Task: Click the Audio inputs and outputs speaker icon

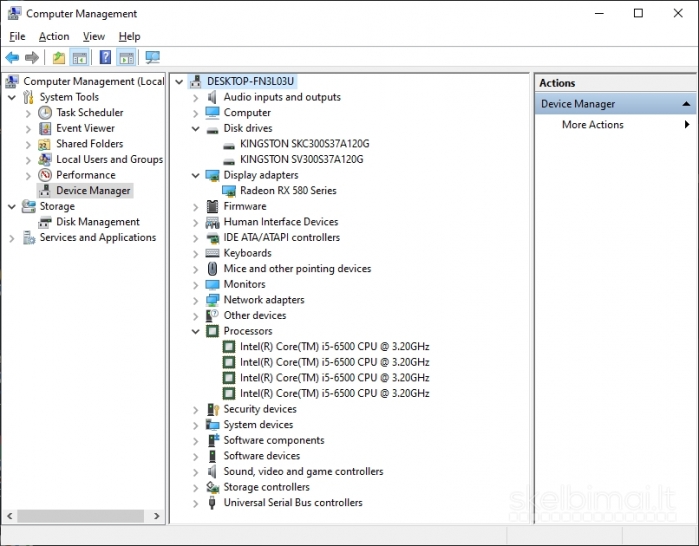Action: [x=212, y=97]
